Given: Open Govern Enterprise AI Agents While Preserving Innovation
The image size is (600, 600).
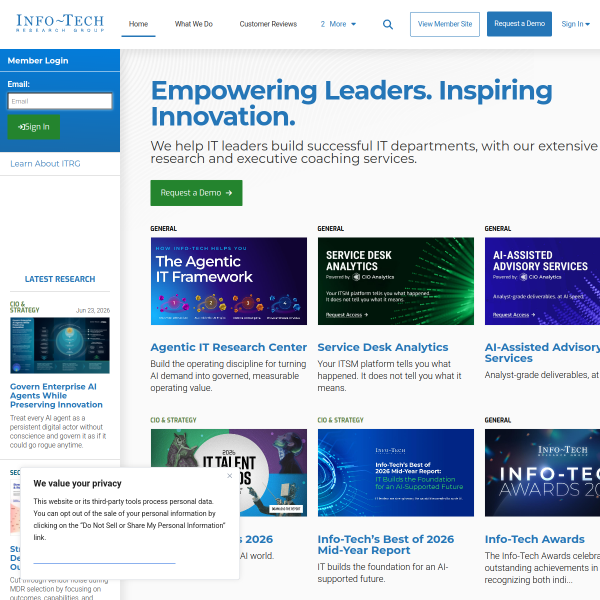Looking at the screenshot, I should [x=56, y=396].
